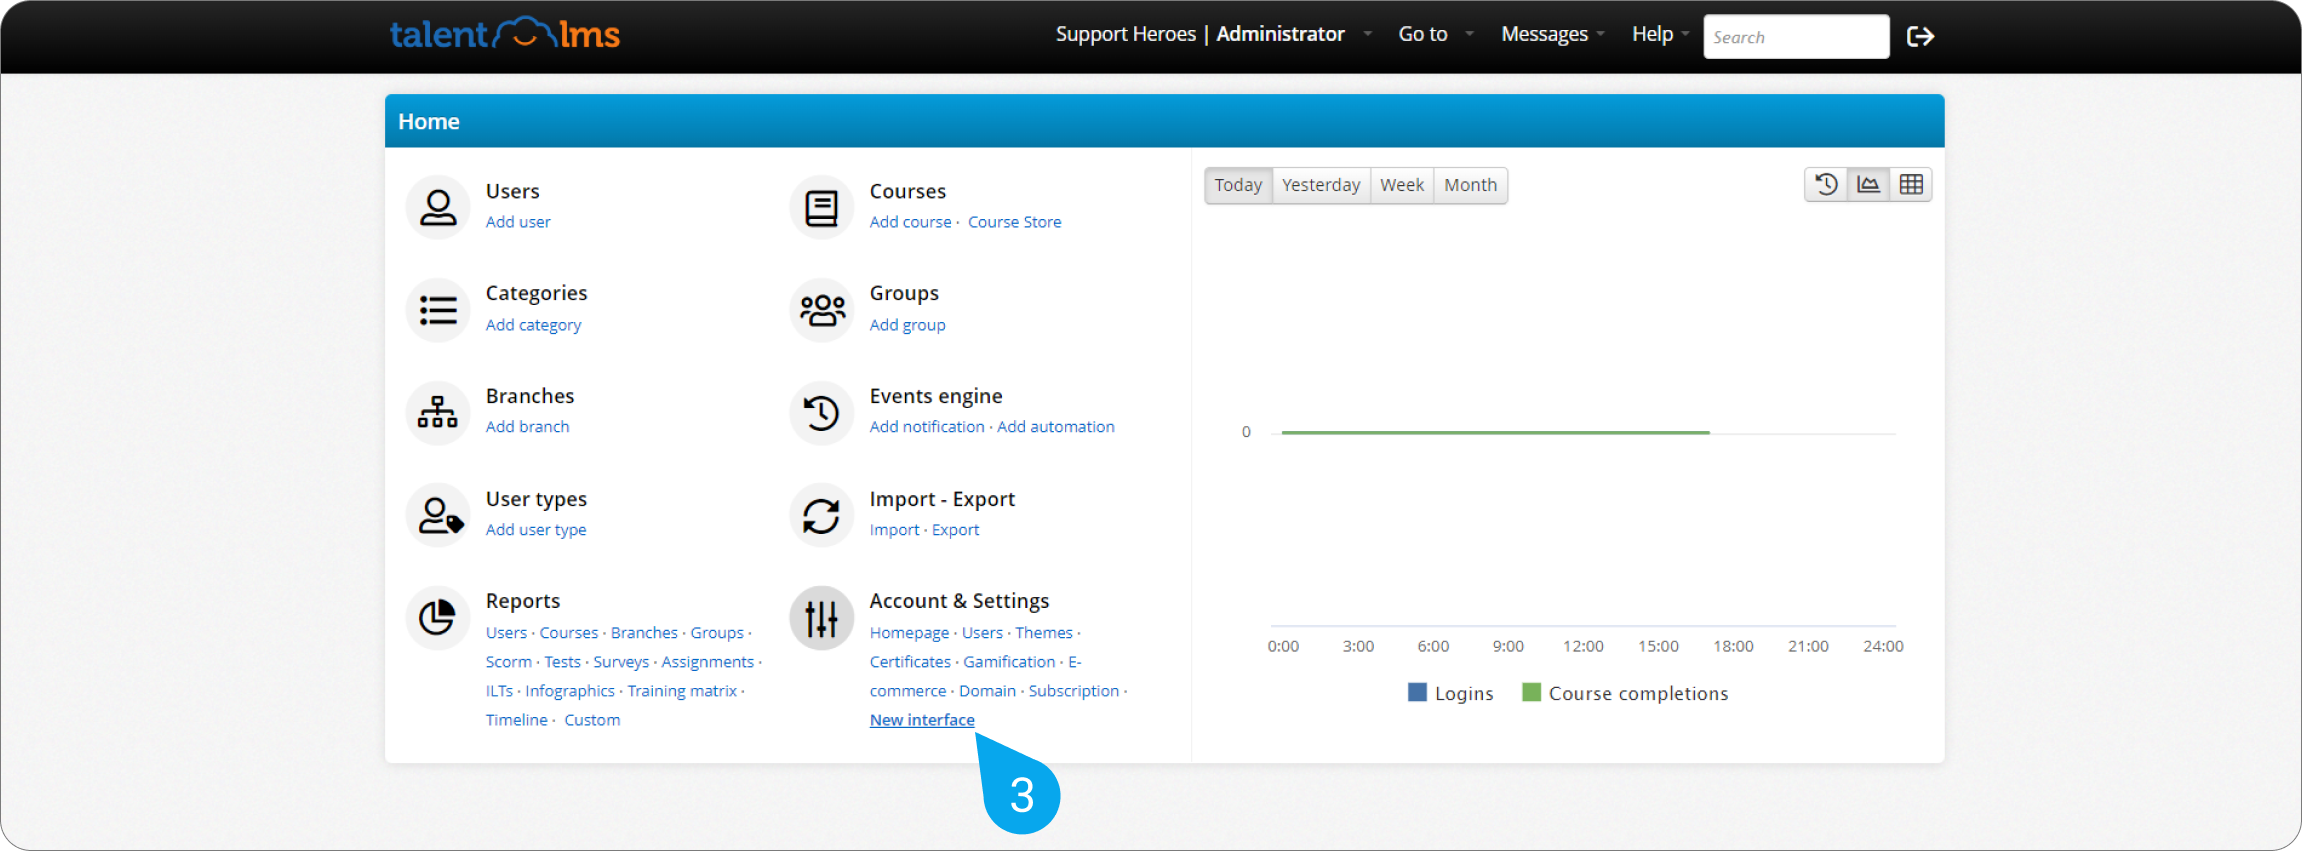Open the Domain settings link
The height and width of the screenshot is (851, 2302).
click(x=987, y=691)
